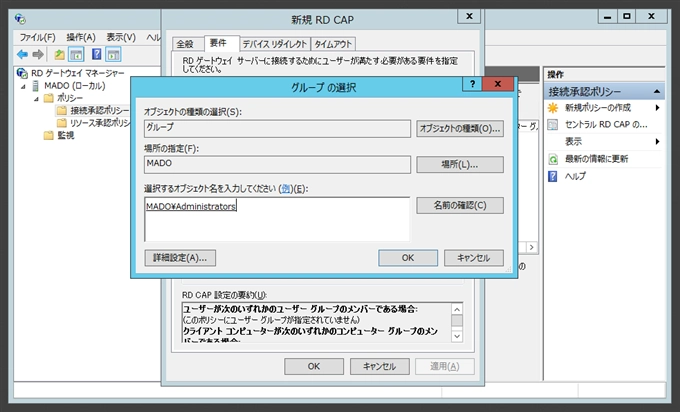Select MADO (ローカル) server node
This screenshot has width=680, height=412.
pyautogui.click(x=74, y=85)
